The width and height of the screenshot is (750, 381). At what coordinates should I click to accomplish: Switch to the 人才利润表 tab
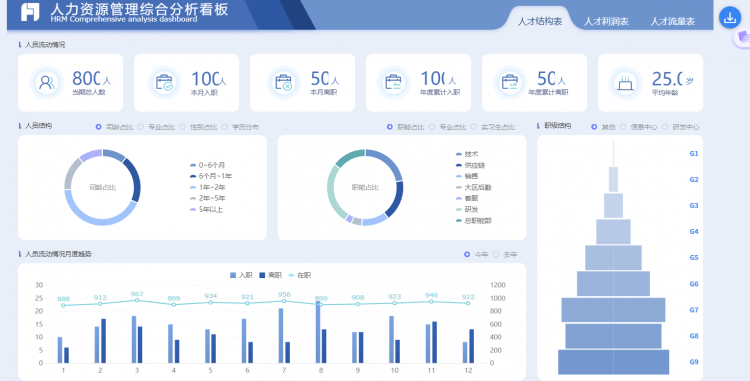coord(606,21)
